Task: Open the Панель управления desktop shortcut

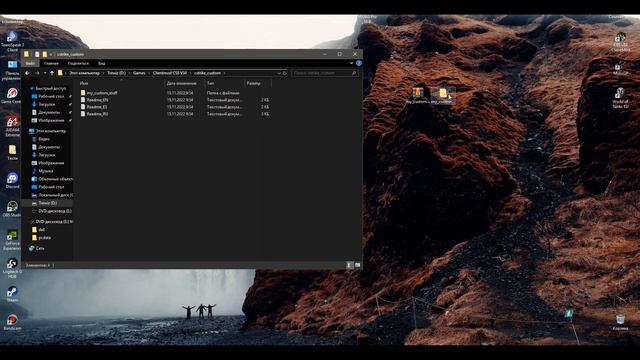Action: [11, 70]
